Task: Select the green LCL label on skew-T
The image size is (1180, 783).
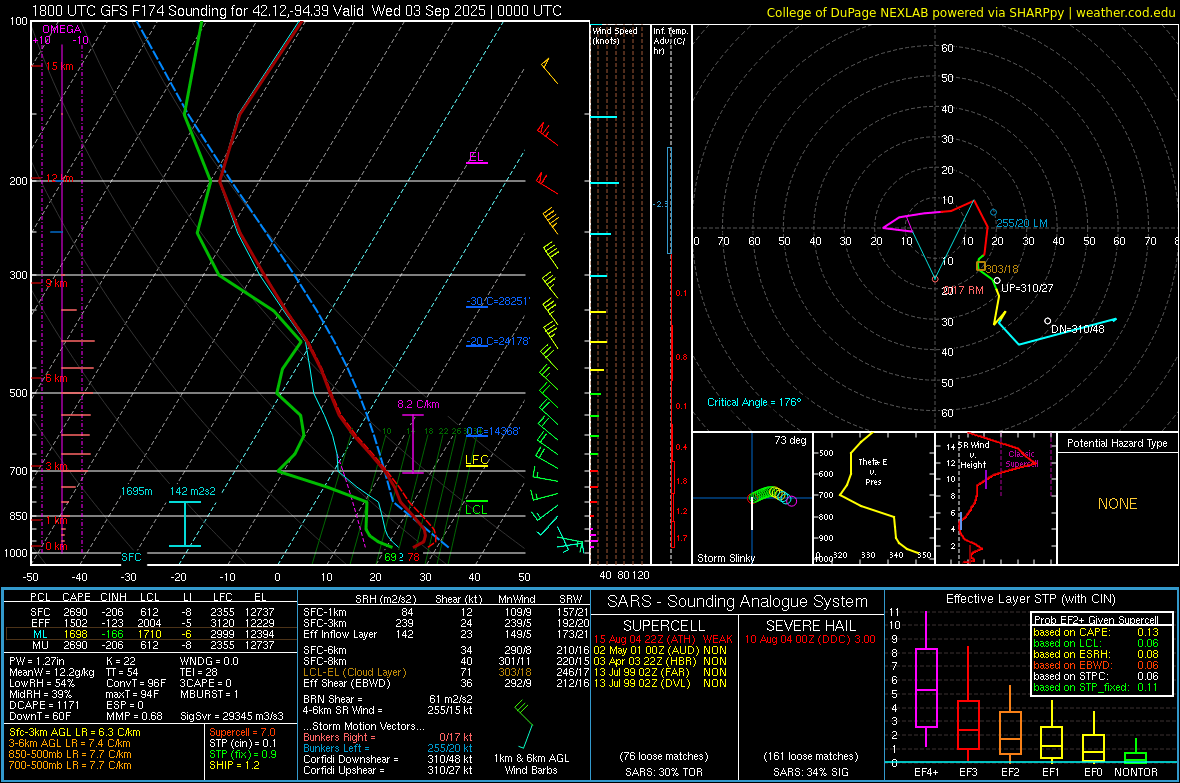Action: (x=476, y=510)
